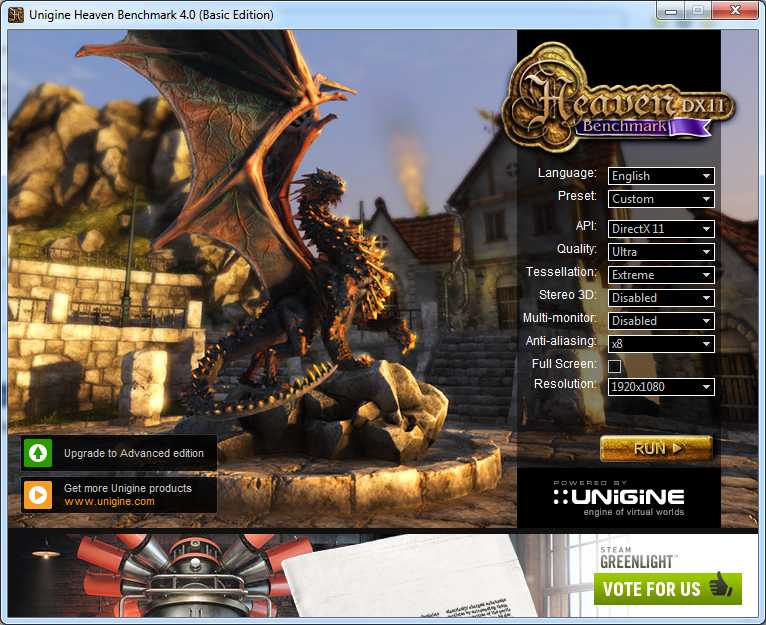Click the Full Screen label
This screenshot has height=625, width=766.
click(564, 364)
